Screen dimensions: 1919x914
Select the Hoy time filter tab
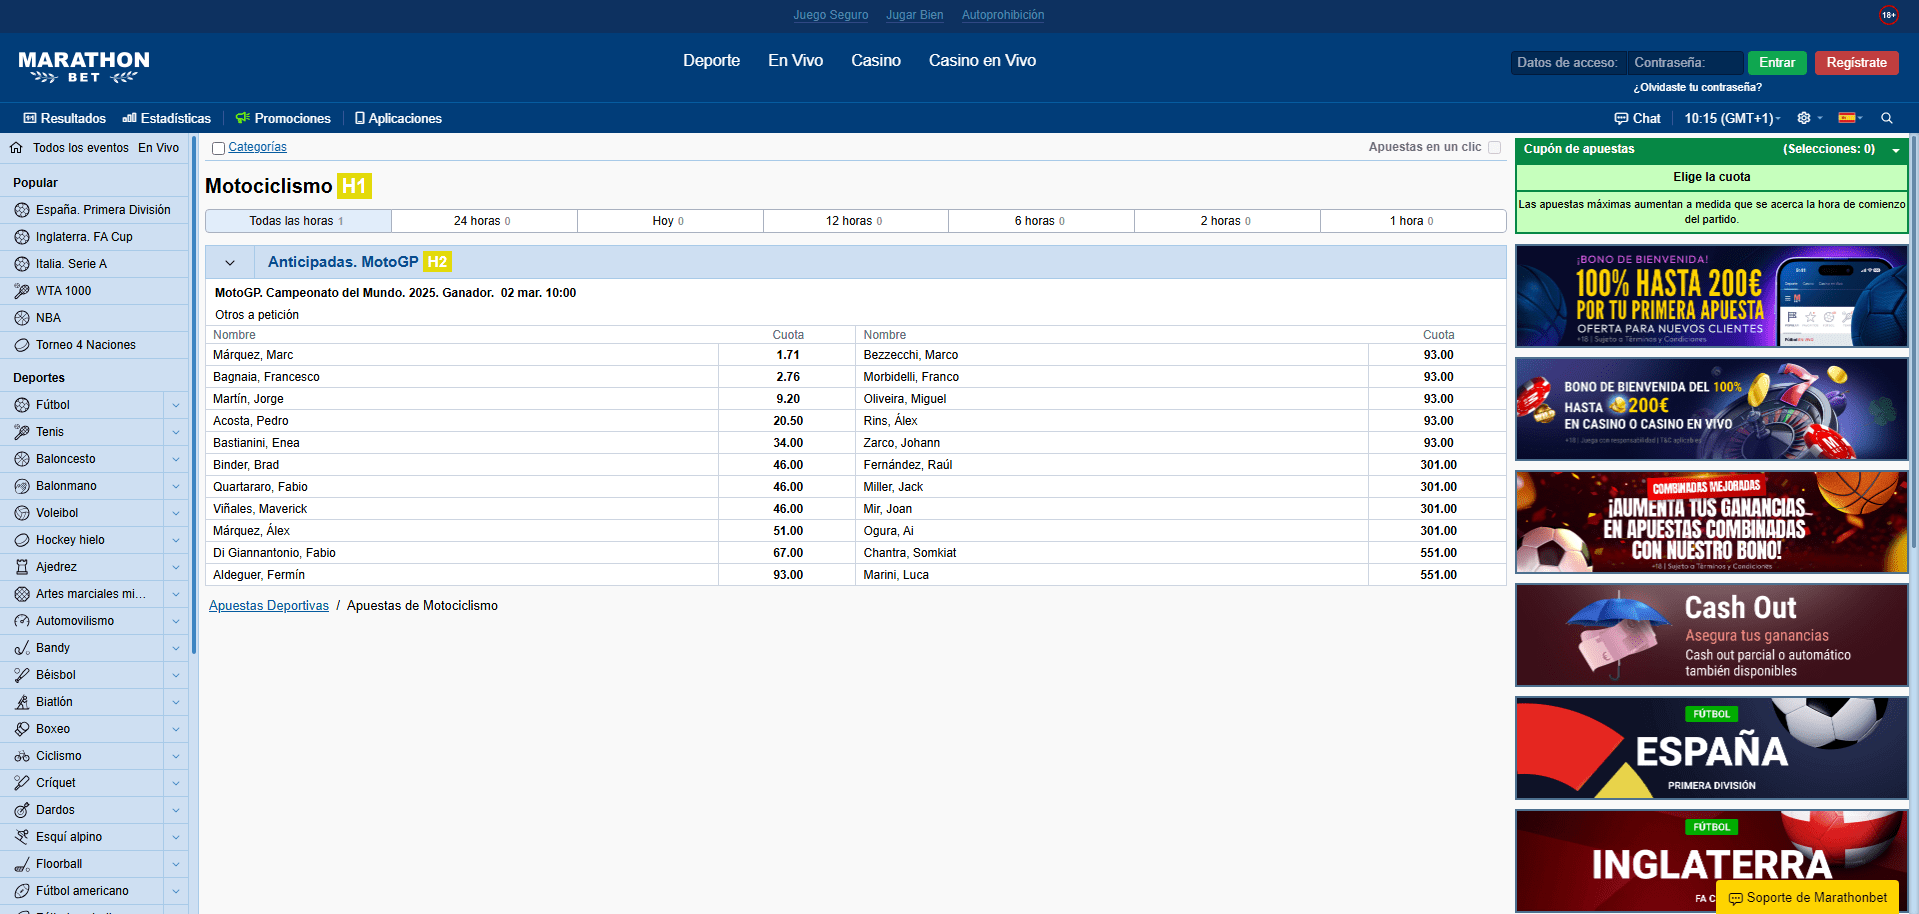[670, 221]
